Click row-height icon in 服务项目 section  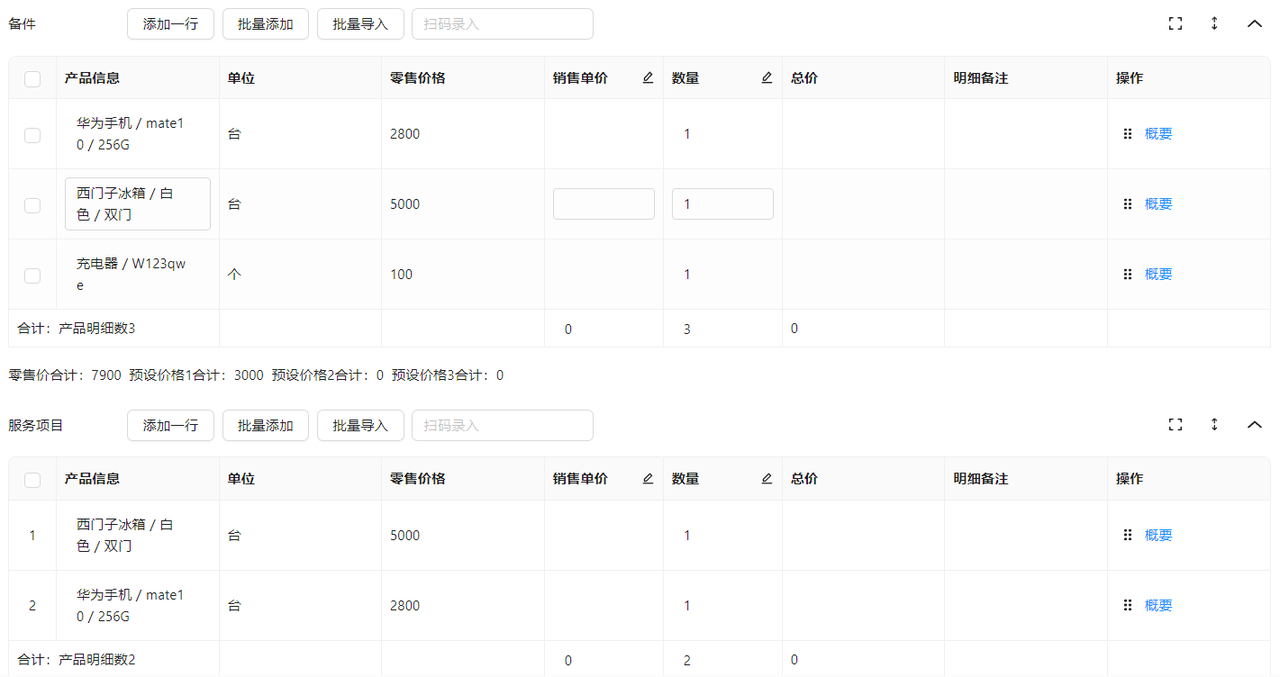click(1214, 425)
